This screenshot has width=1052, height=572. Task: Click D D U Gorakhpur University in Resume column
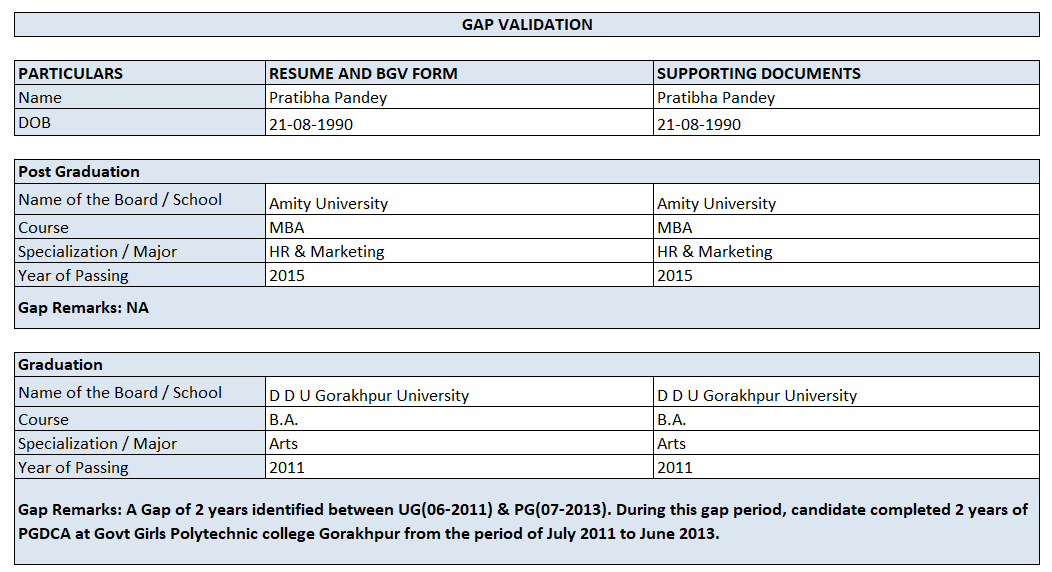click(369, 396)
